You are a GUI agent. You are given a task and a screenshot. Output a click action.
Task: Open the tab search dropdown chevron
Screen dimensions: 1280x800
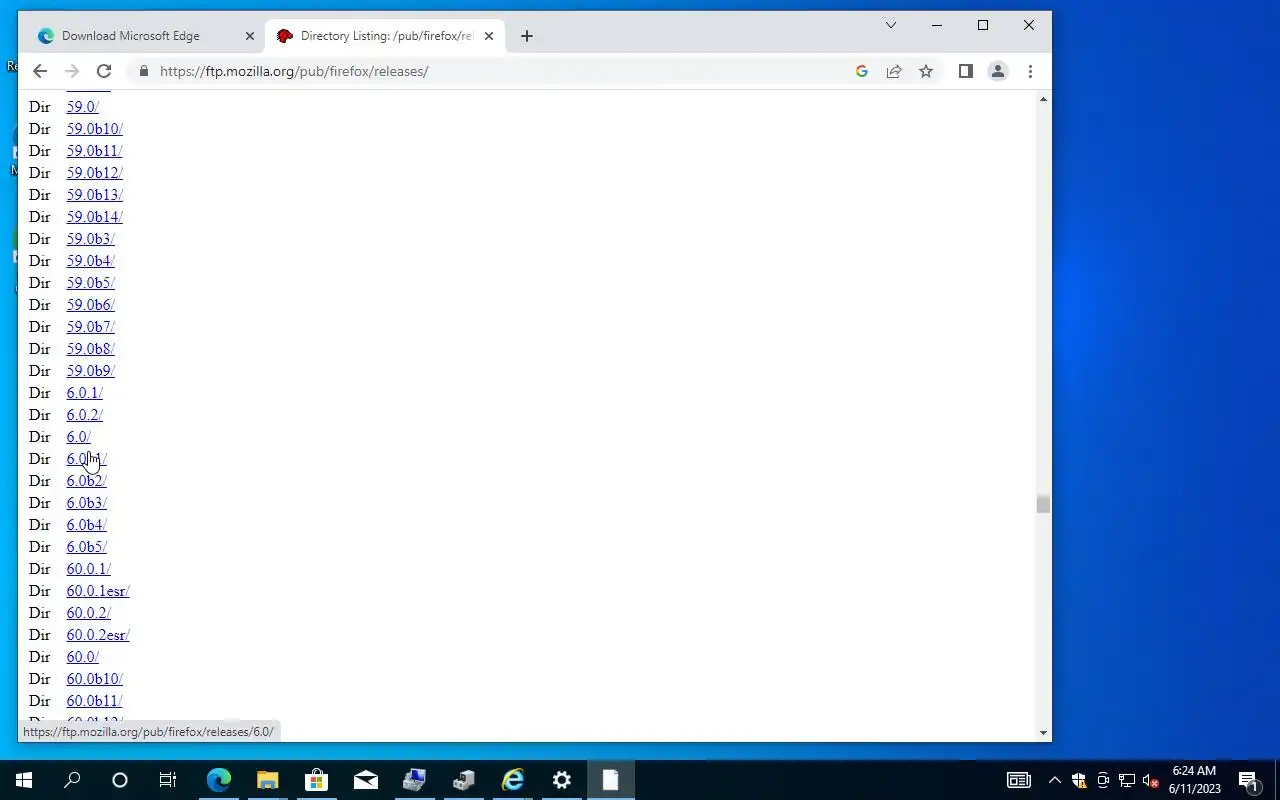coord(891,25)
